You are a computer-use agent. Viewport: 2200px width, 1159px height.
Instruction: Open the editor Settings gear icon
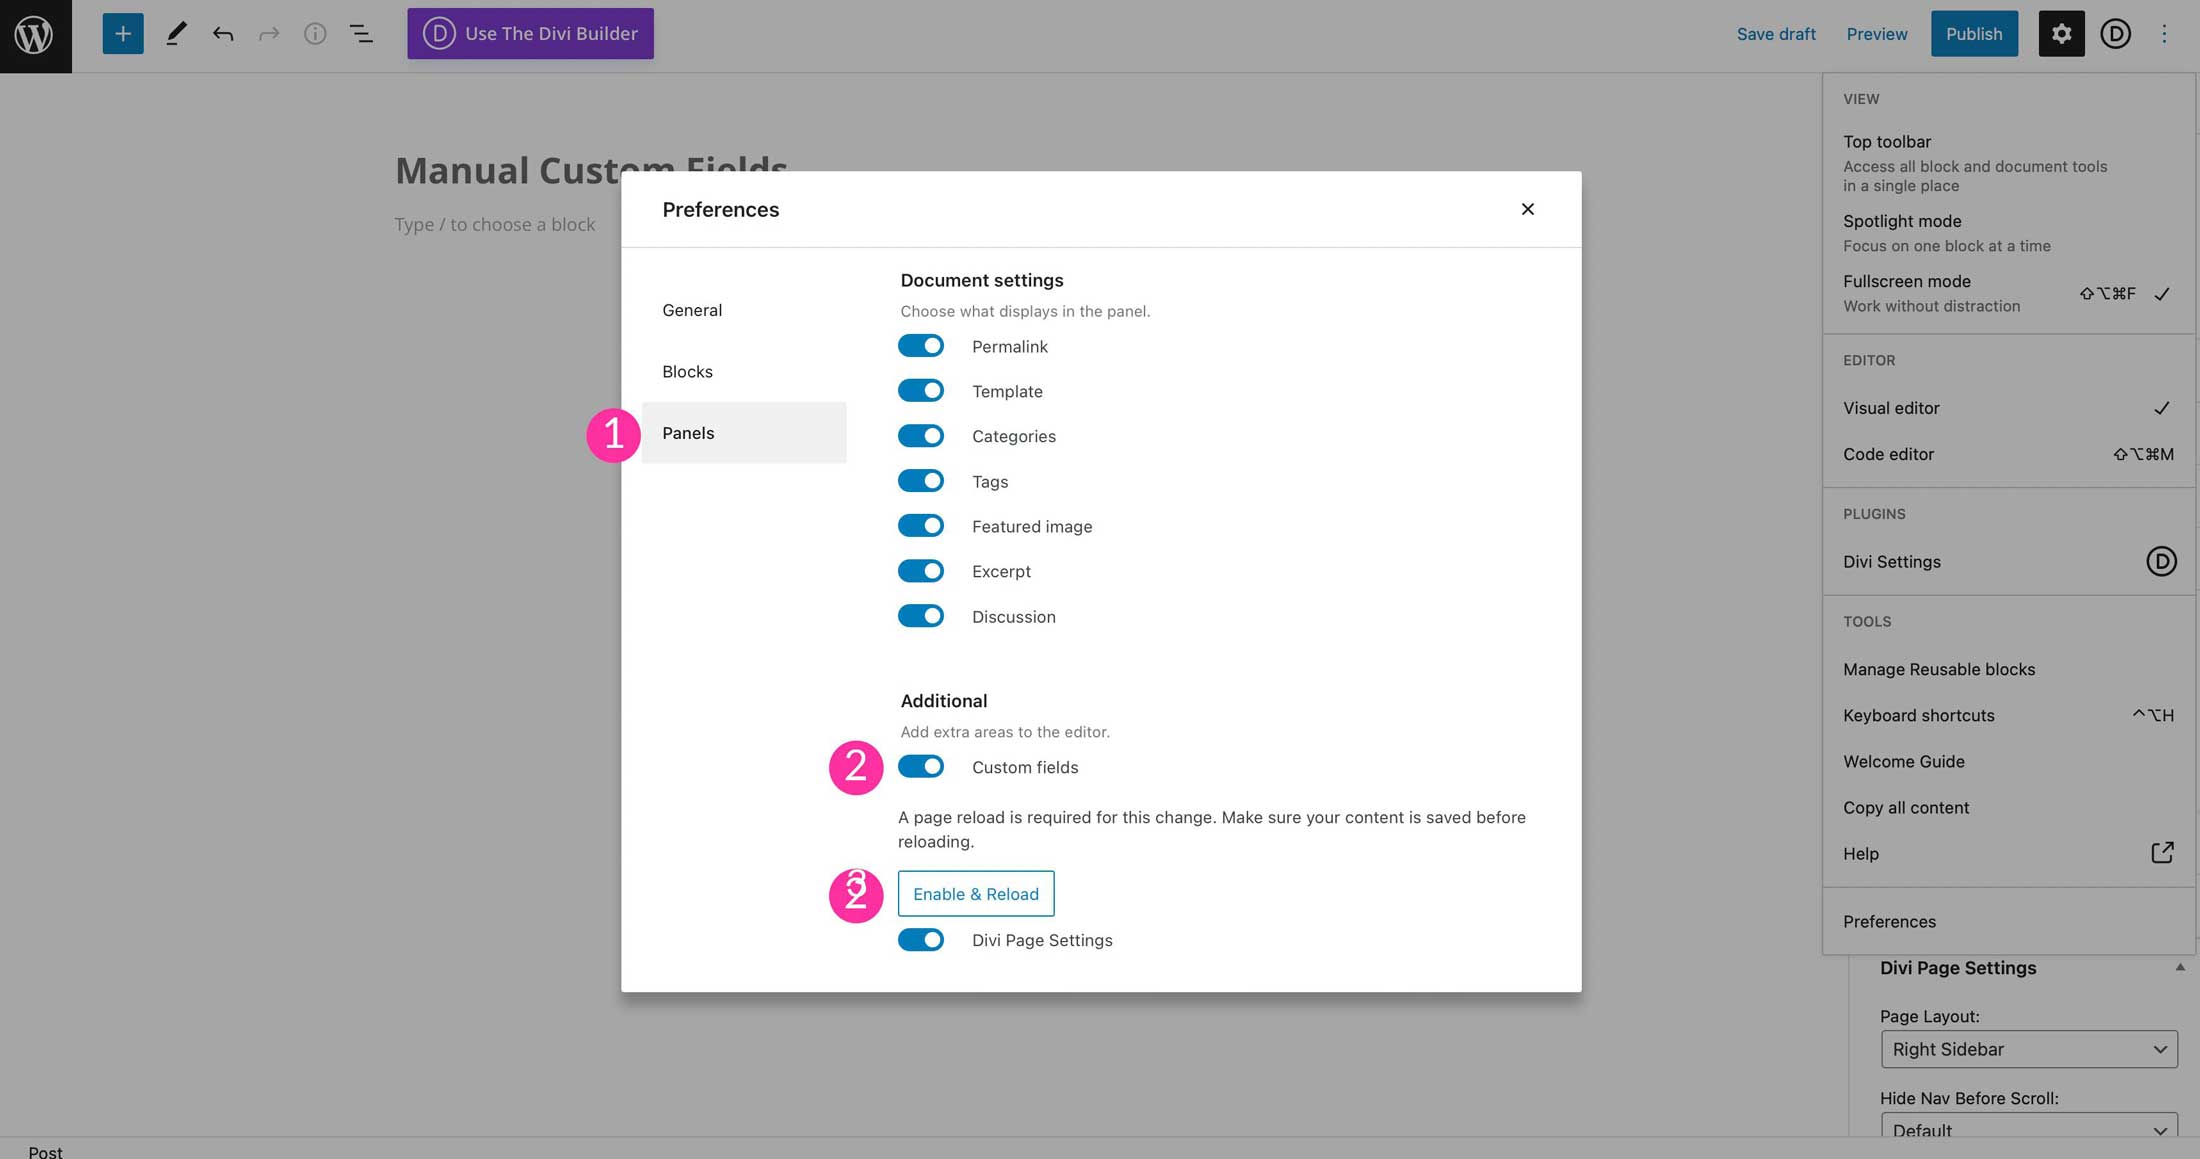(2061, 33)
